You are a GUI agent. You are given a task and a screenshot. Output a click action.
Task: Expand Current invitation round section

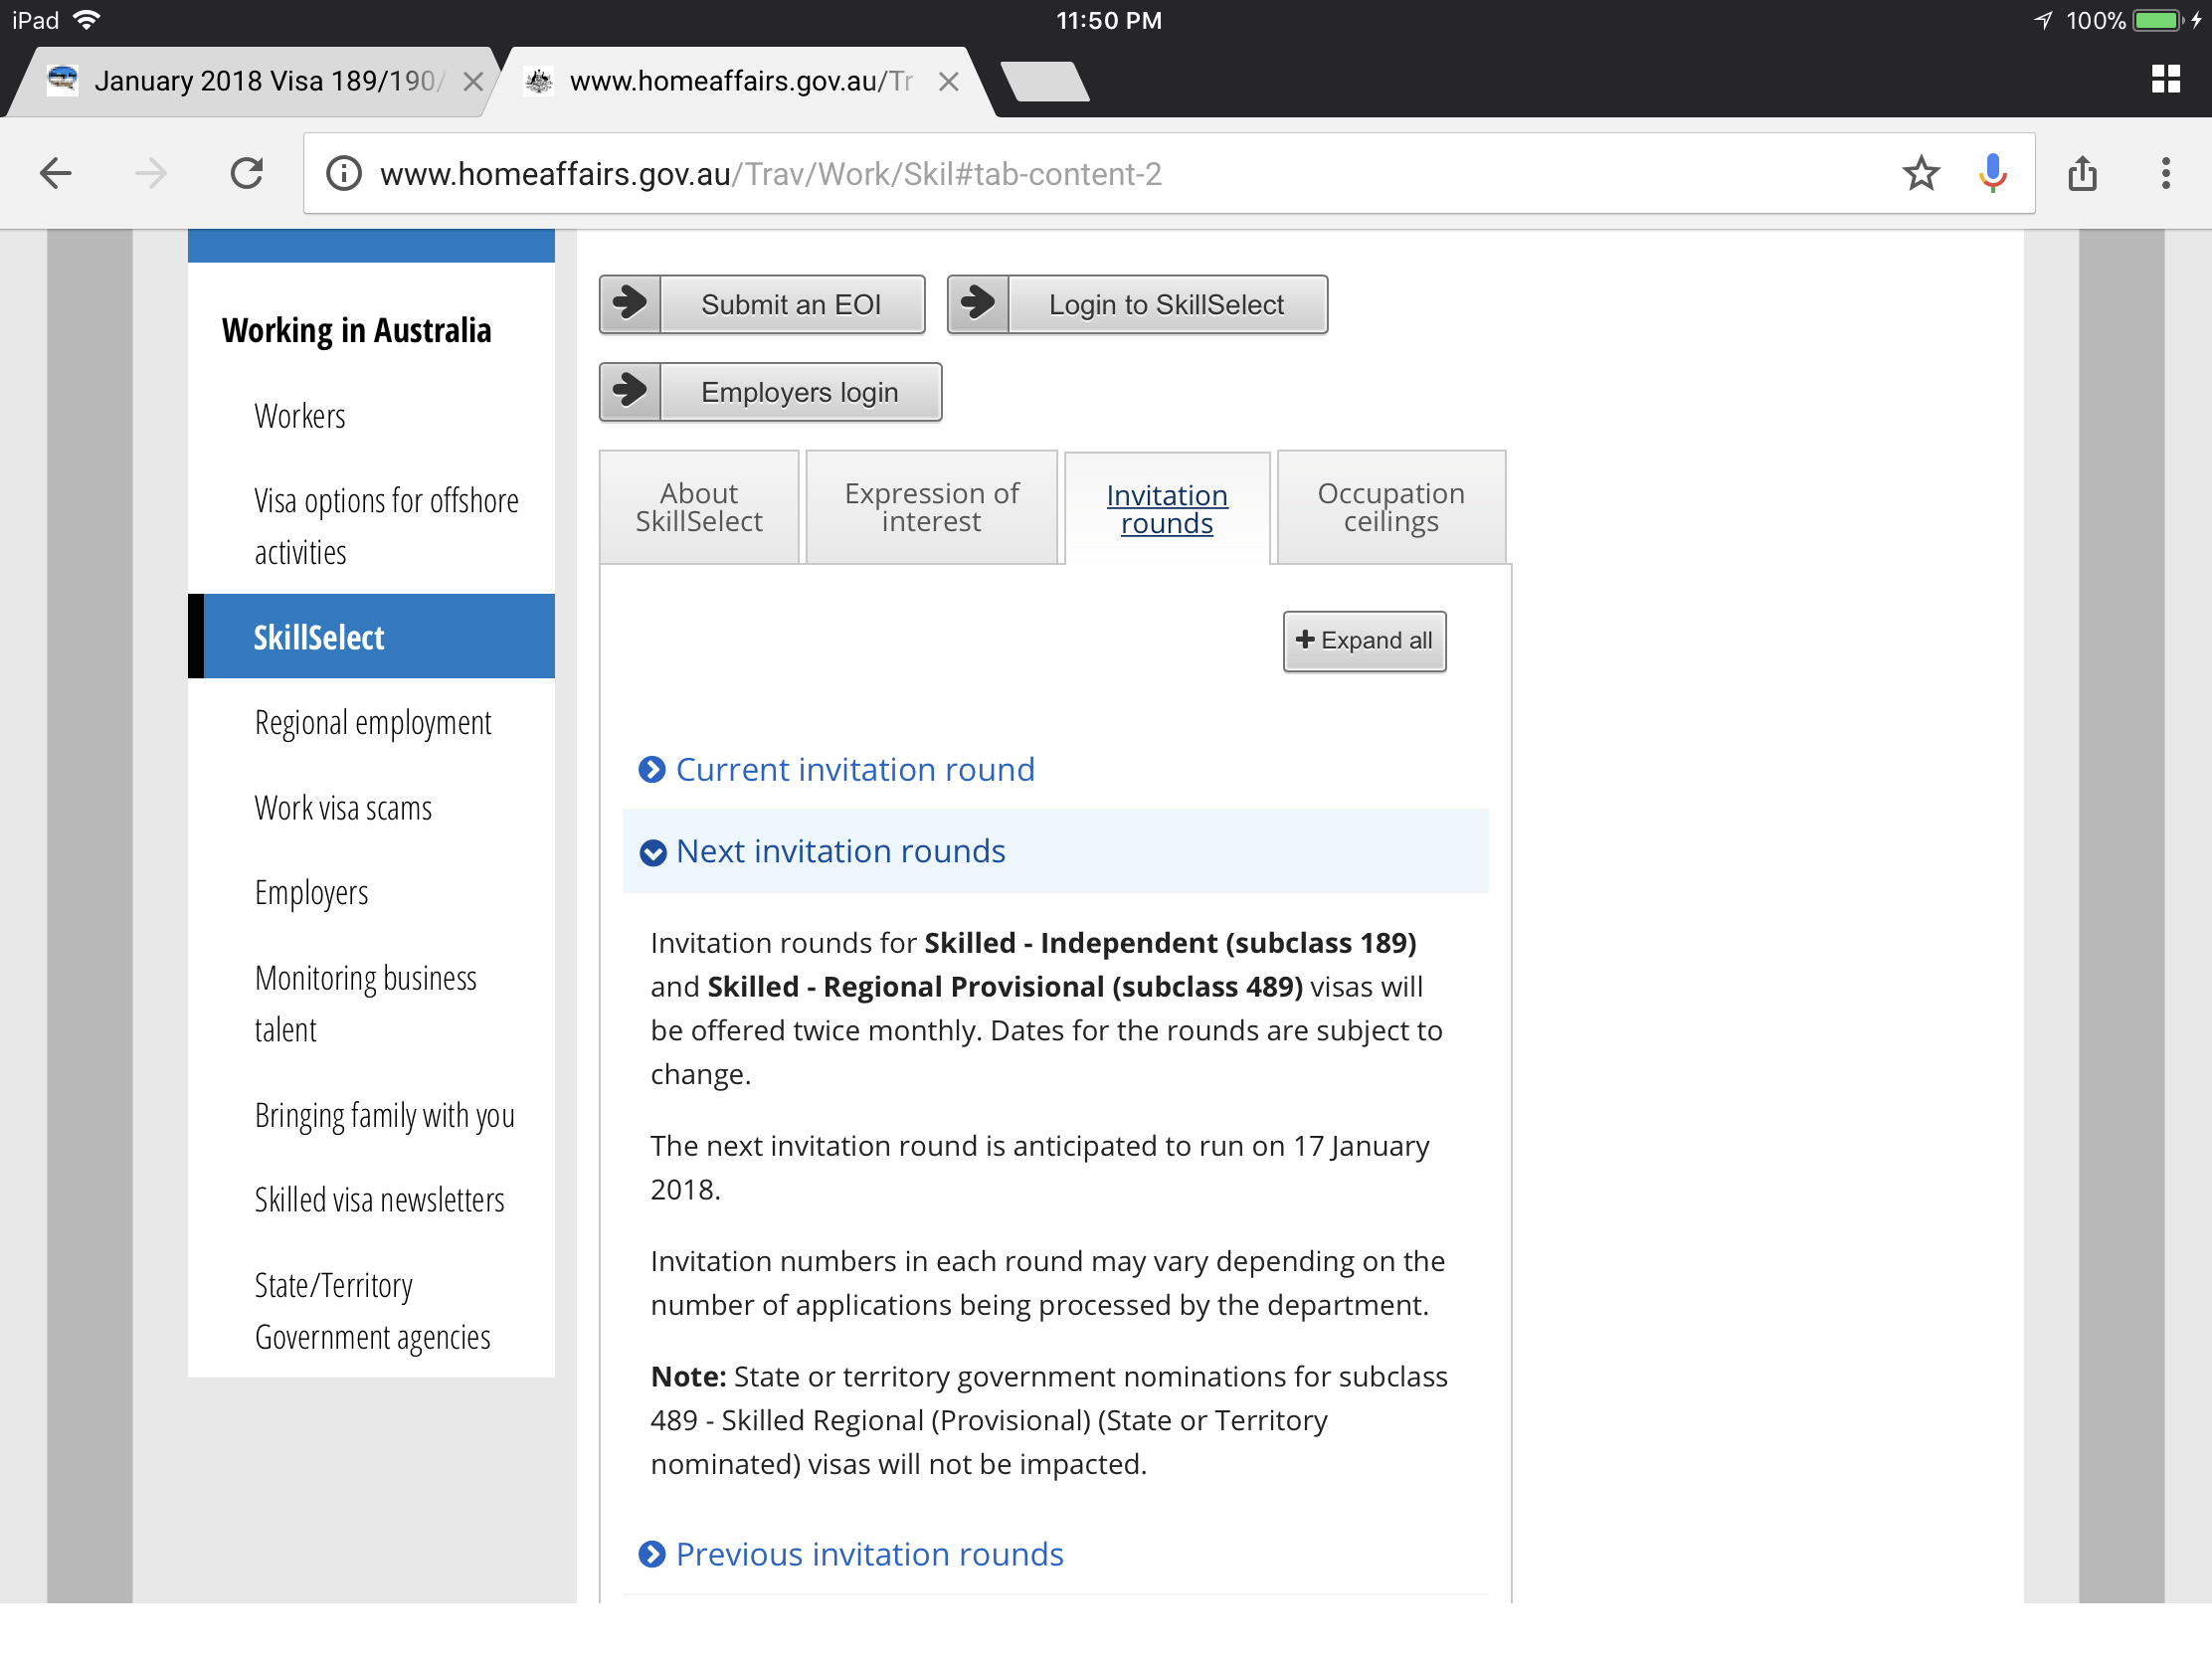pyautogui.click(x=854, y=770)
